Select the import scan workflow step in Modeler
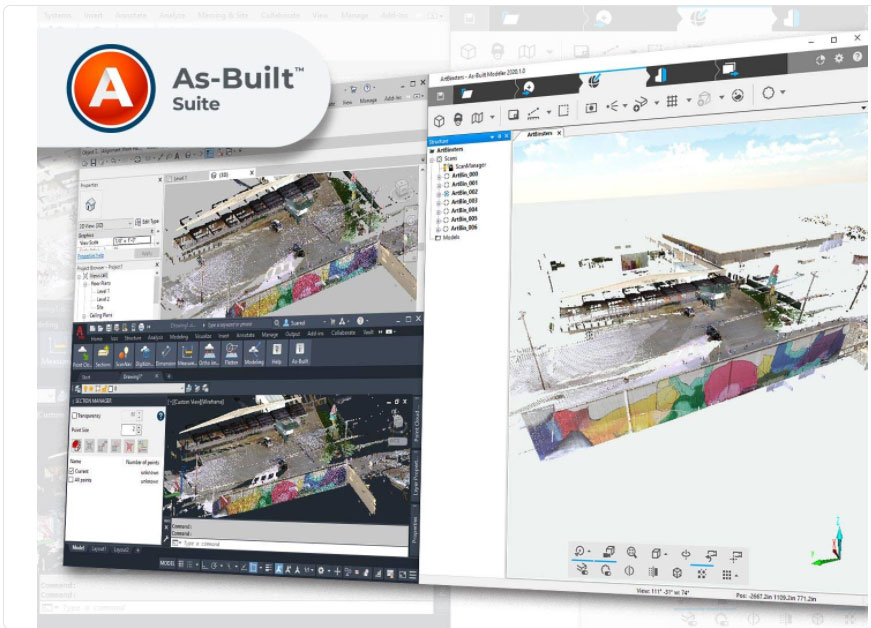This screenshot has height=628, width=871. 528,87
